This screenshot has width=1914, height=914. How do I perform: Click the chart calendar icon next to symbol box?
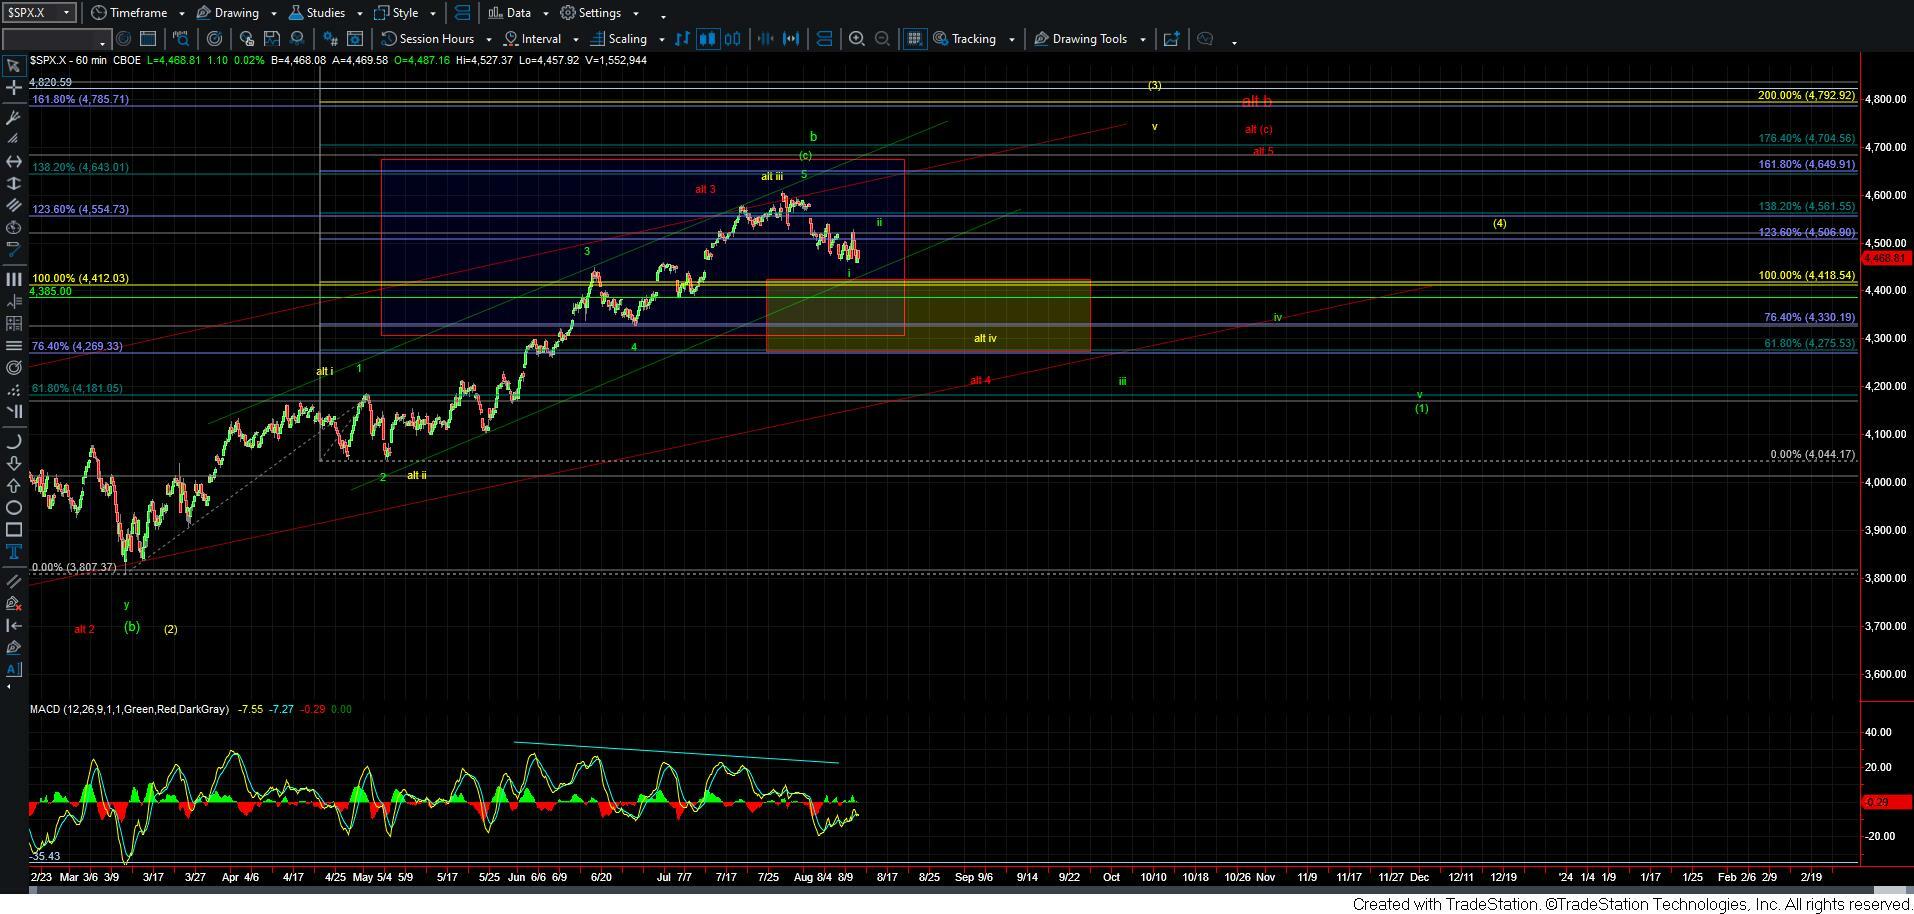coord(147,39)
